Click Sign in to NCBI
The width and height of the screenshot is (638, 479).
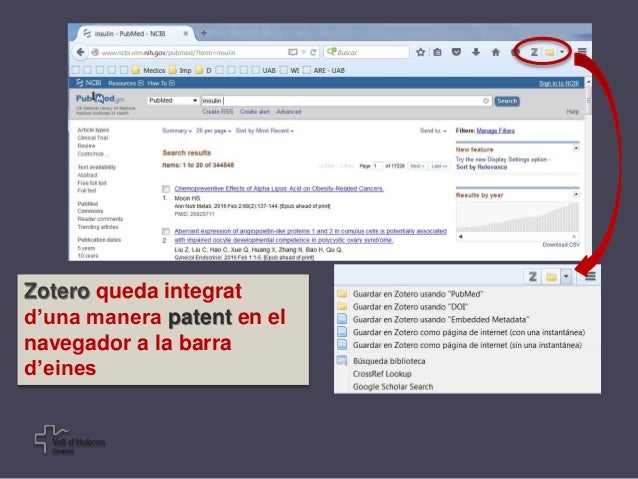tap(559, 83)
